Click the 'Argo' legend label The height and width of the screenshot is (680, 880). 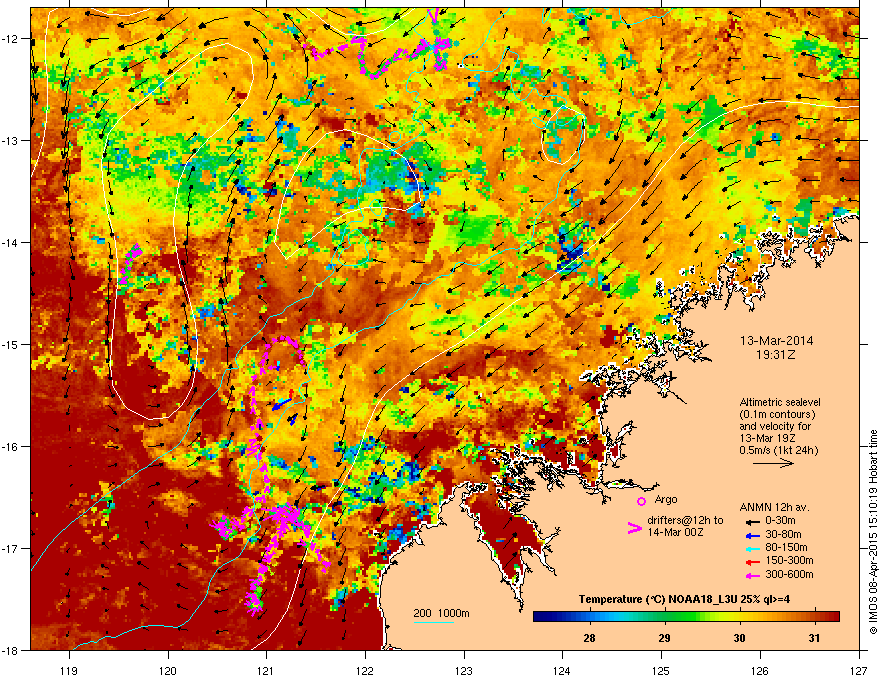pos(666,499)
